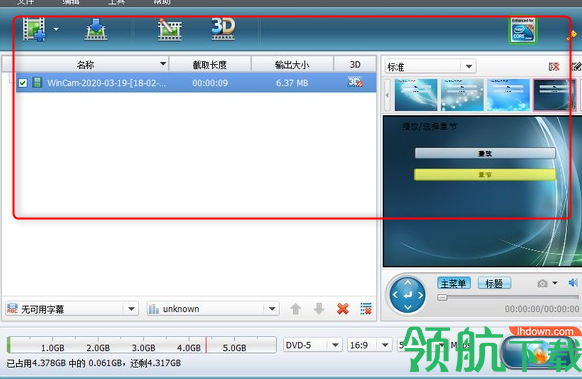Click the left arrow on navigation pad
582x379 pixels.
[x=395, y=295]
